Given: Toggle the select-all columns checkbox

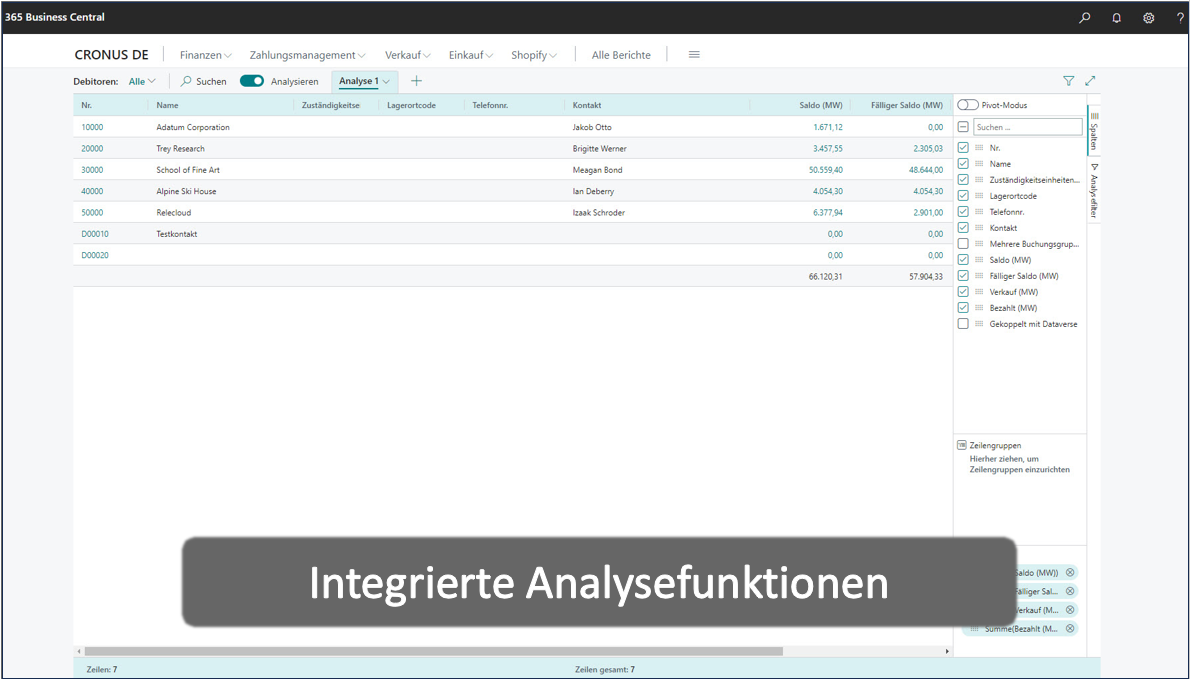Looking at the screenshot, I should tap(963, 127).
